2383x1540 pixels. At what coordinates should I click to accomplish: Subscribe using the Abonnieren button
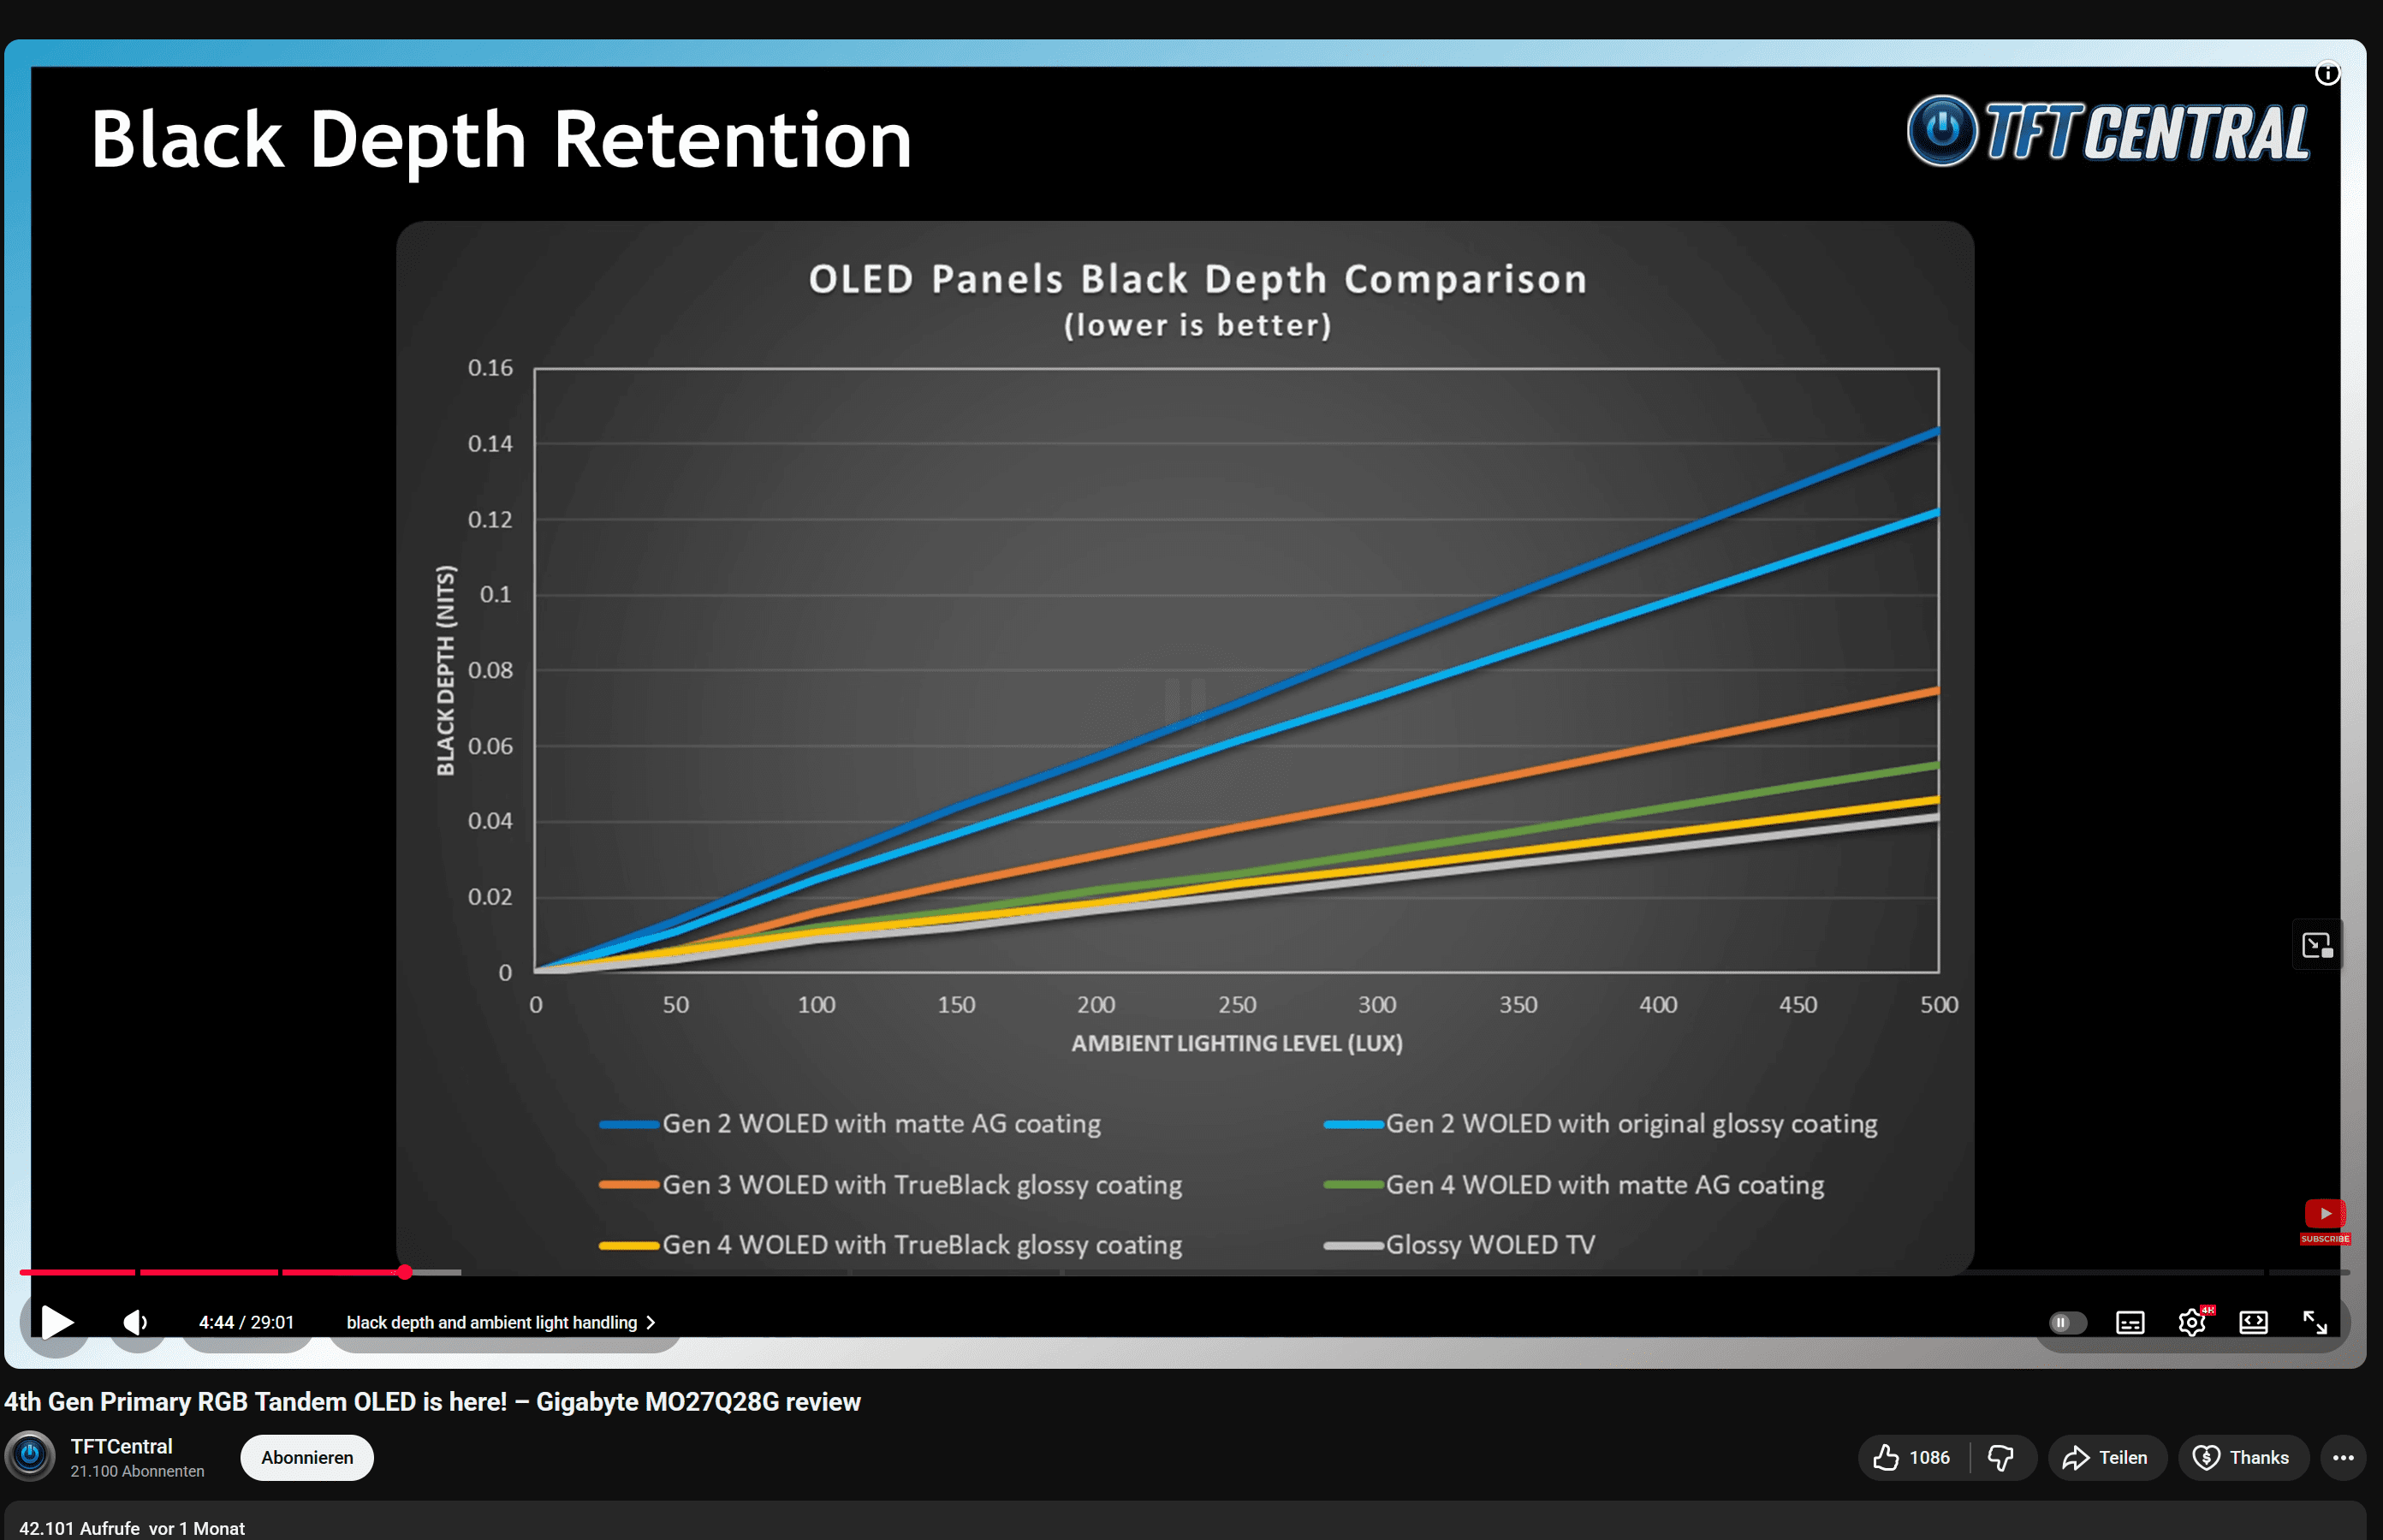[306, 1457]
